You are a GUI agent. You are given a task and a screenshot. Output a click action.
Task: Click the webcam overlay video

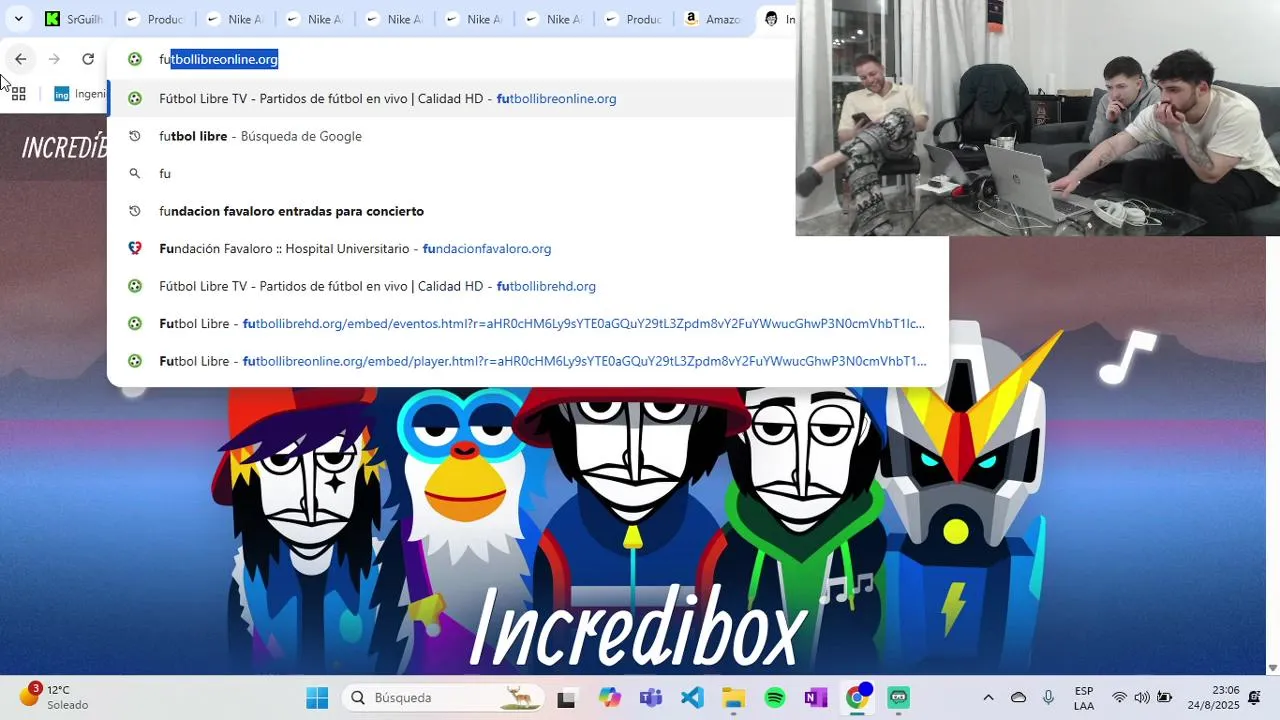click(1037, 118)
